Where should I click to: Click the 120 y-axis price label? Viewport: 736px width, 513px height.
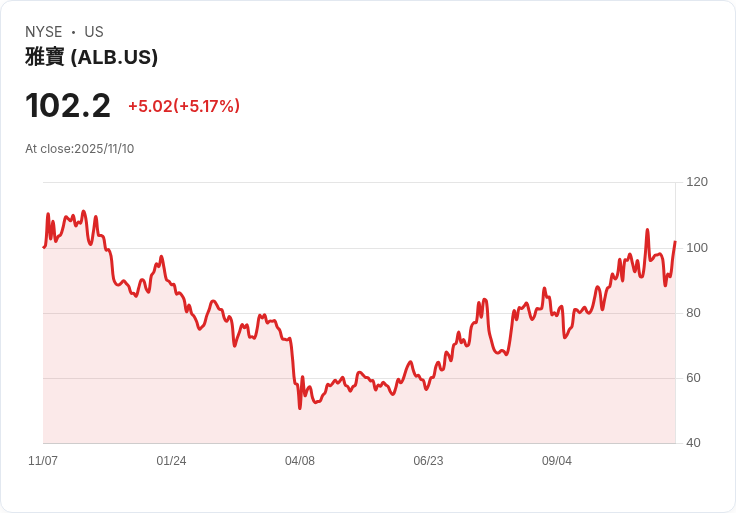click(697, 182)
